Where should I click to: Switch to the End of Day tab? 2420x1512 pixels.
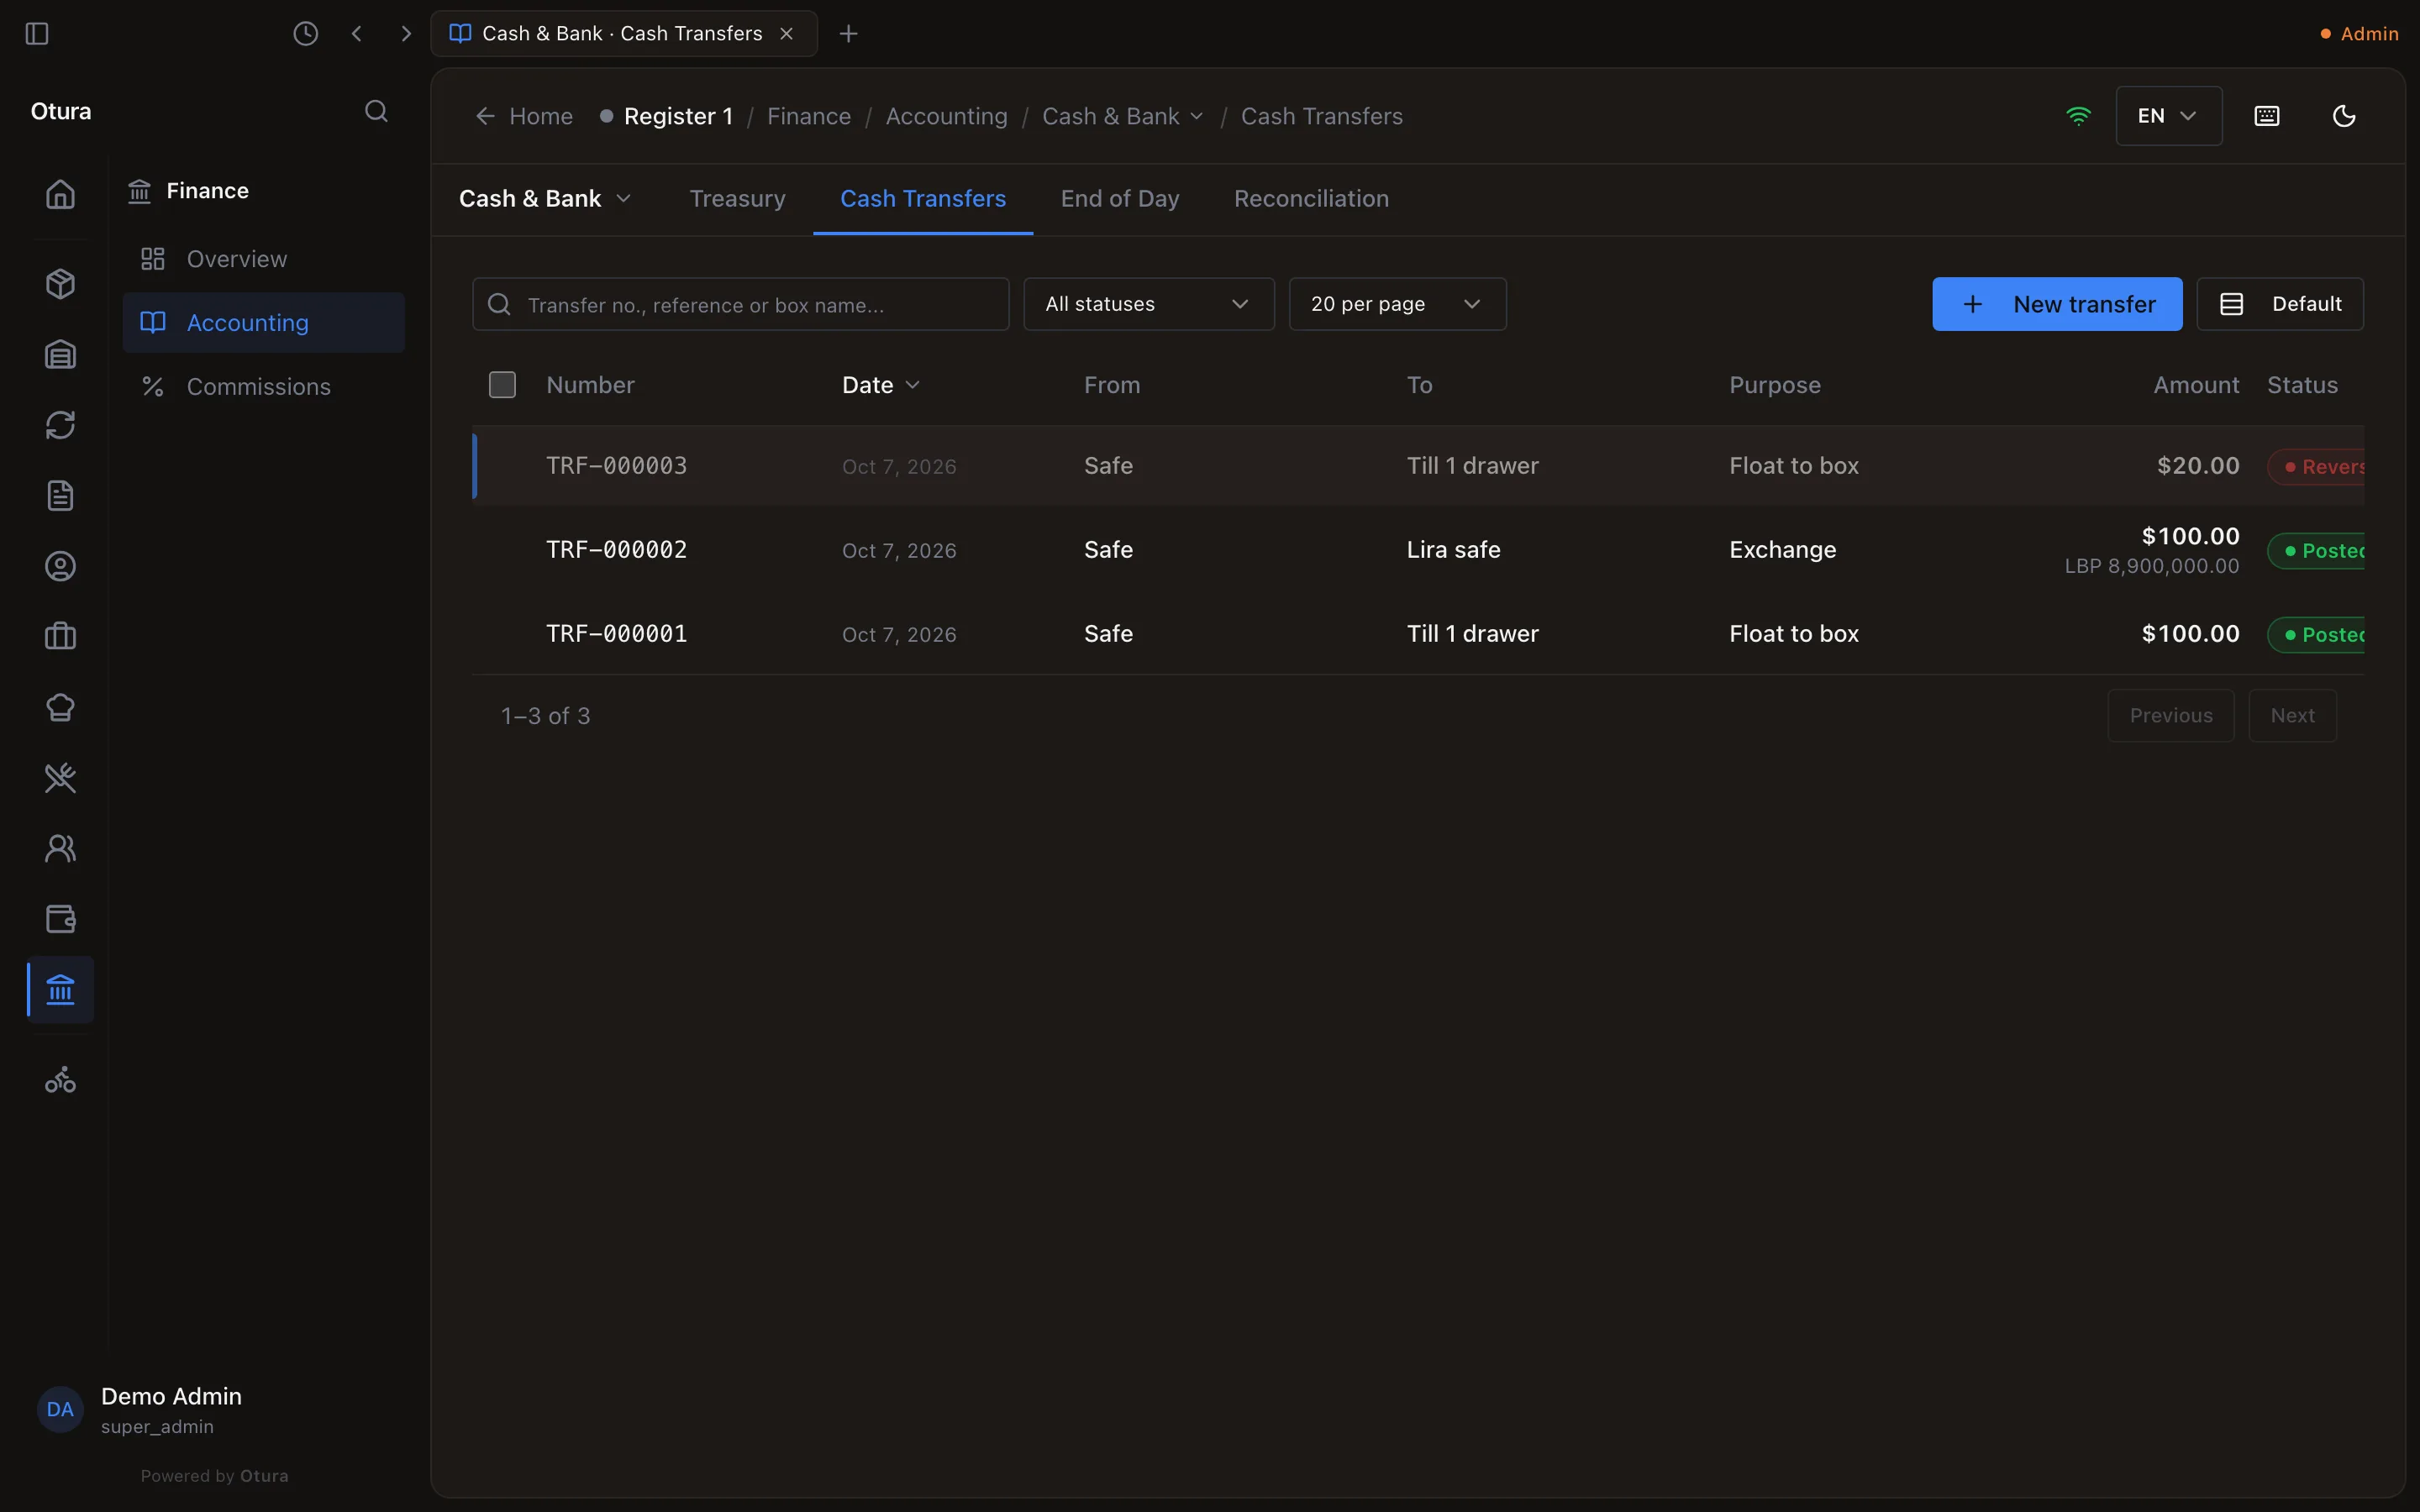click(1119, 199)
